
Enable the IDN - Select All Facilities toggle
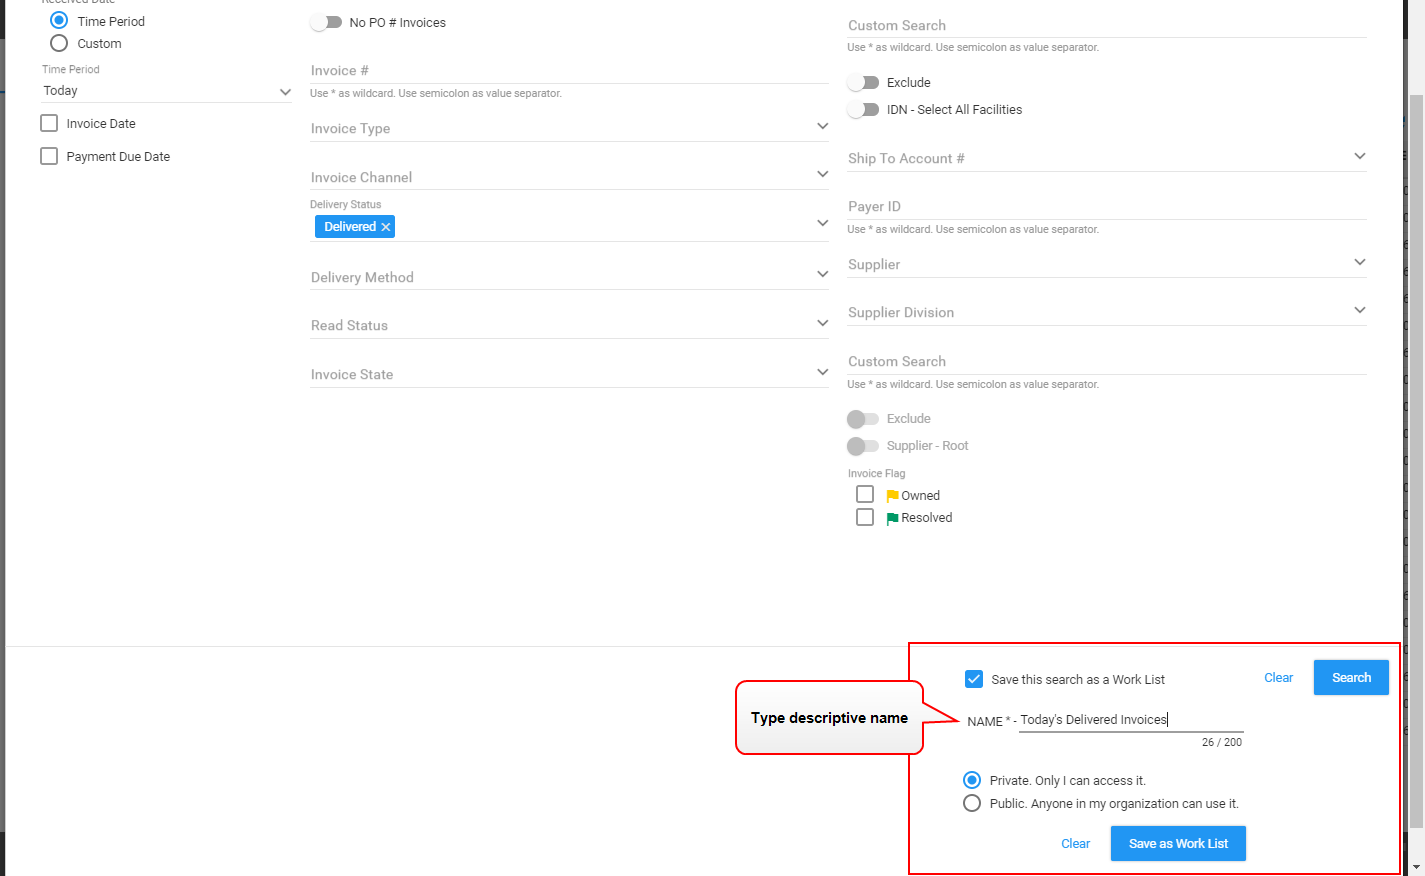(863, 110)
